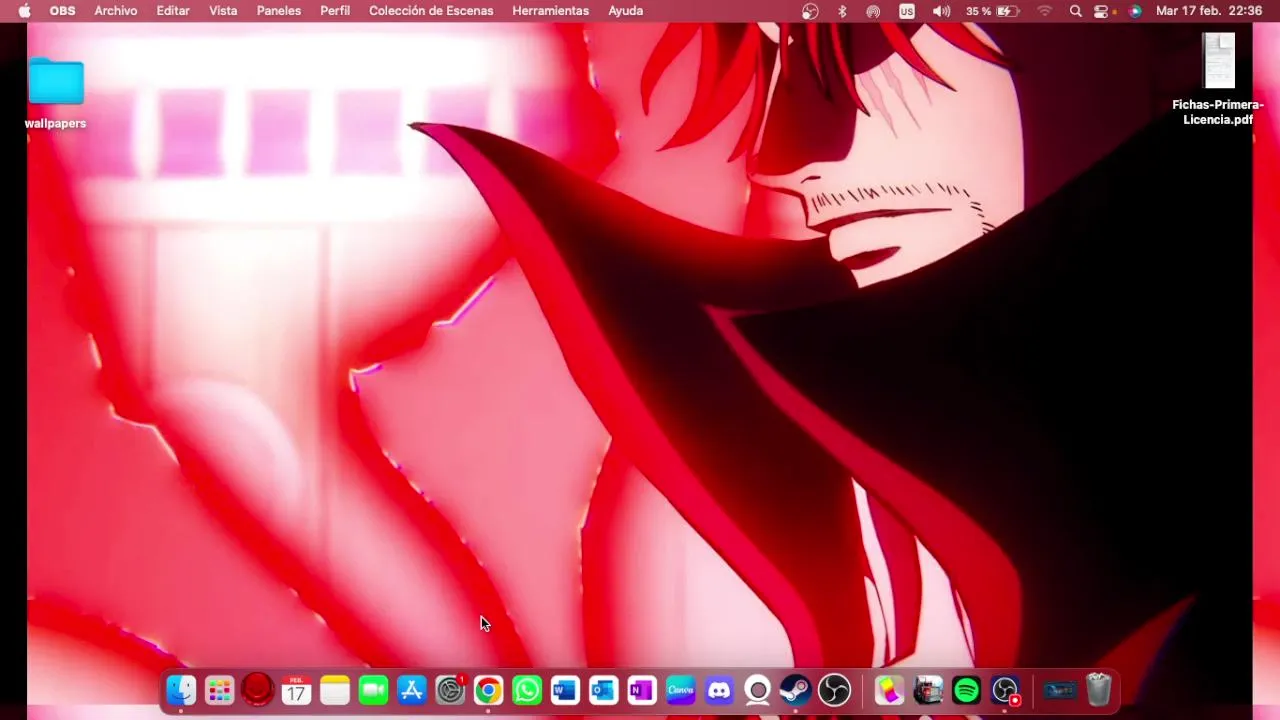
Task: Open the Colección de Escenas menu
Action: coord(431,11)
